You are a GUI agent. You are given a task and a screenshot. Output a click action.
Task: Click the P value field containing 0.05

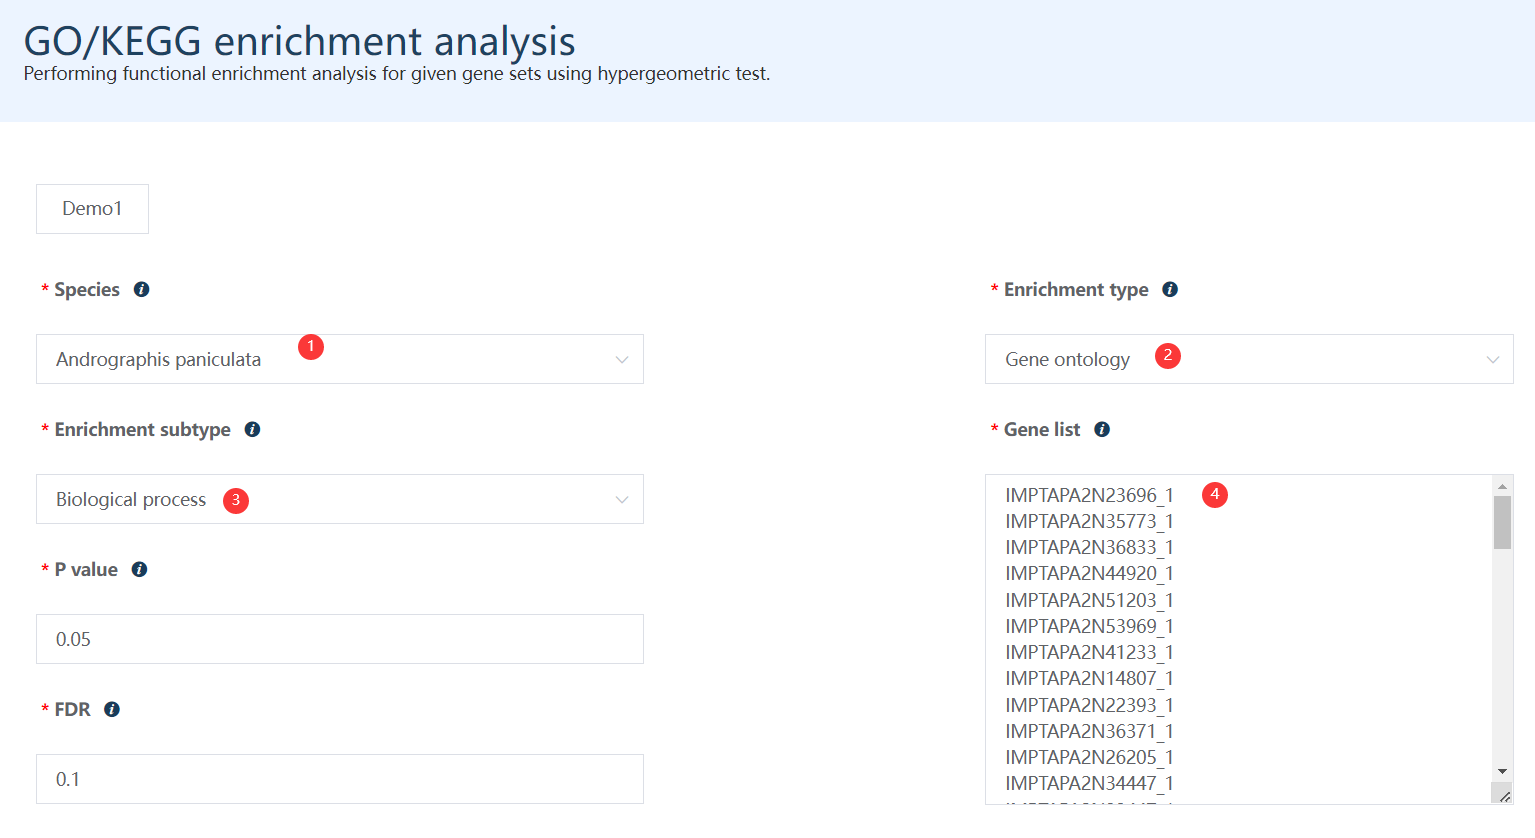click(340, 639)
